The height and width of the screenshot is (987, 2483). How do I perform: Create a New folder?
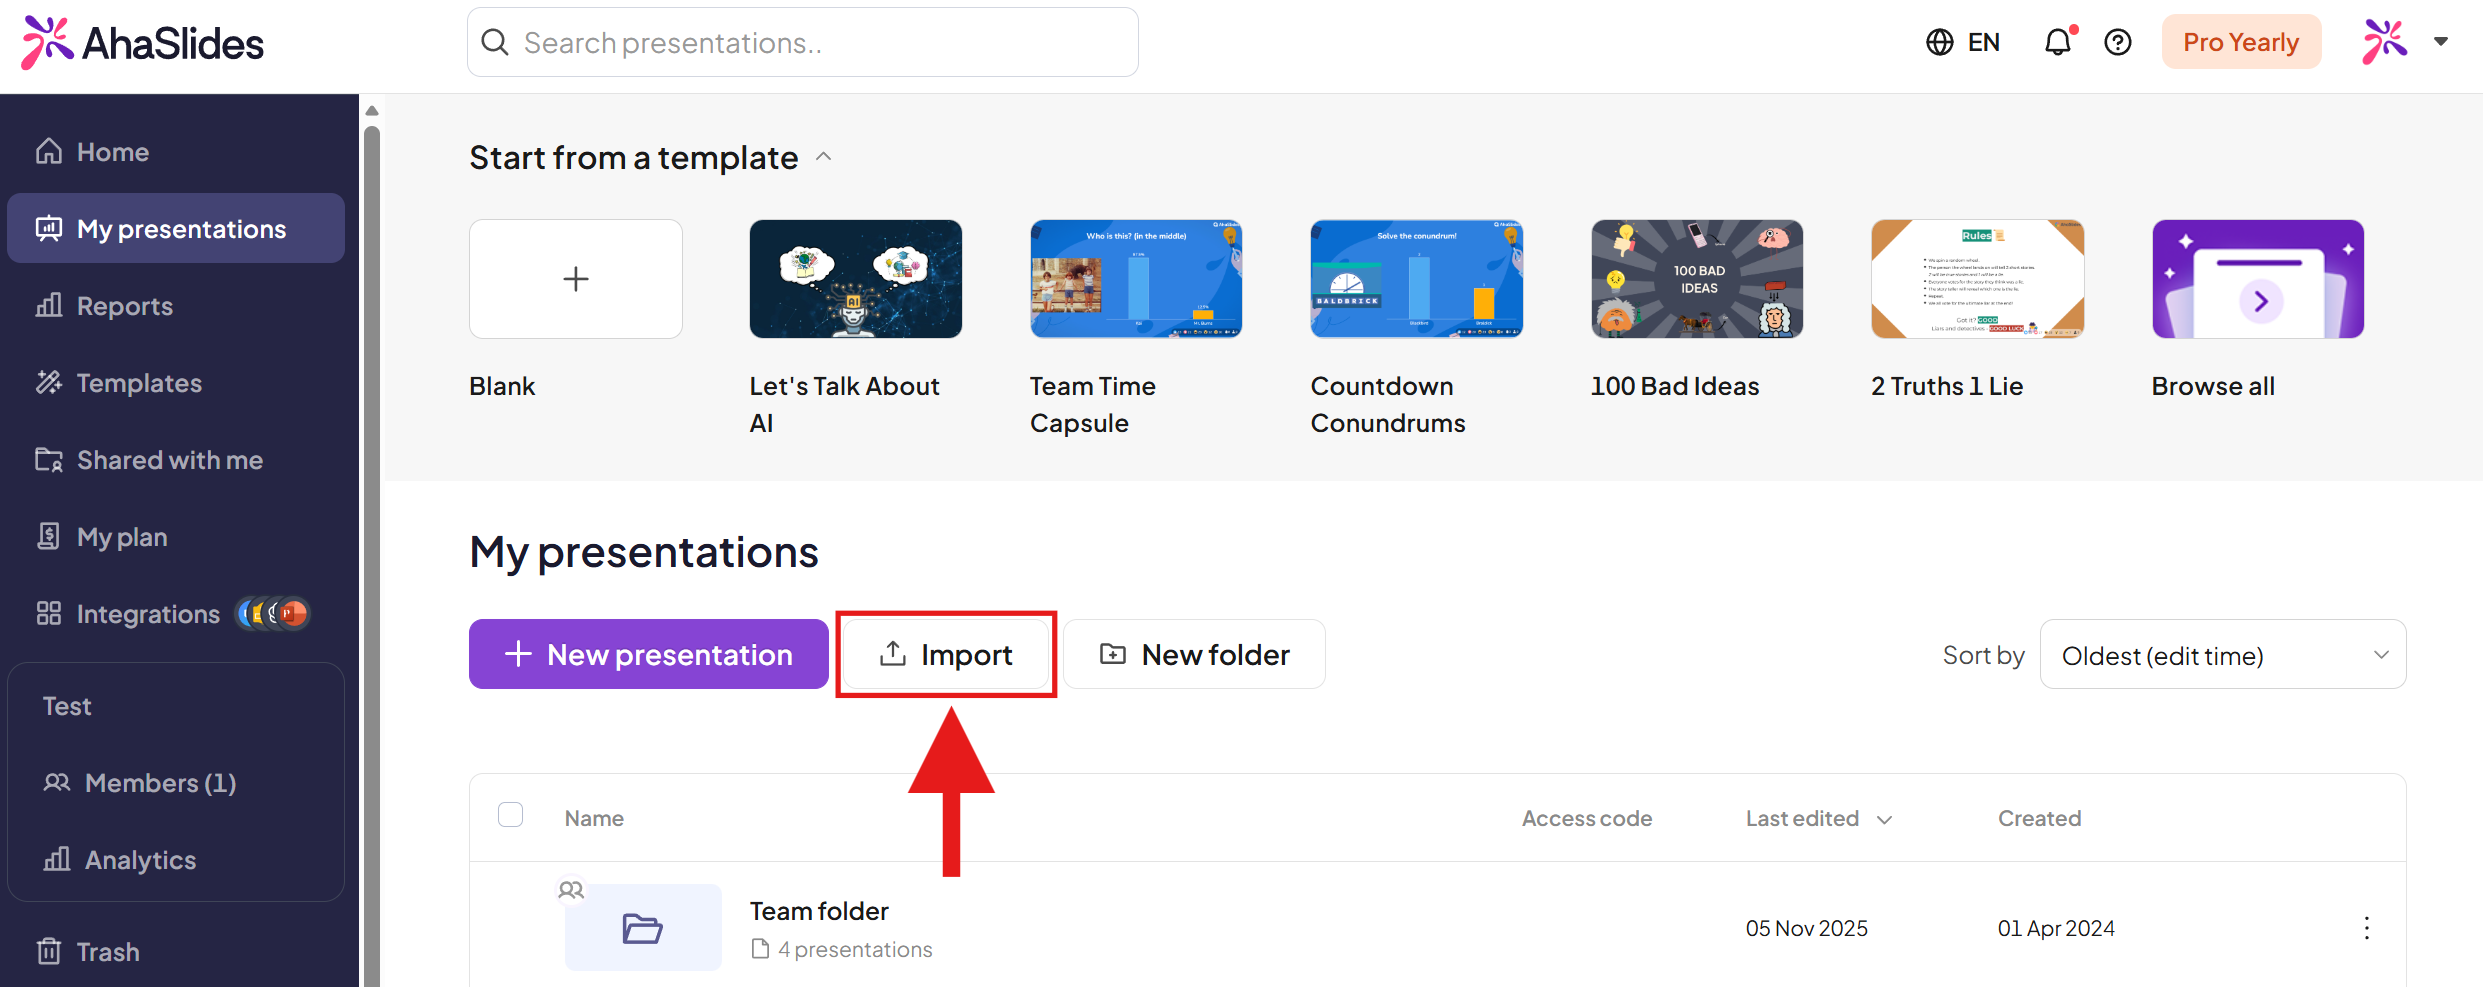pos(1194,655)
